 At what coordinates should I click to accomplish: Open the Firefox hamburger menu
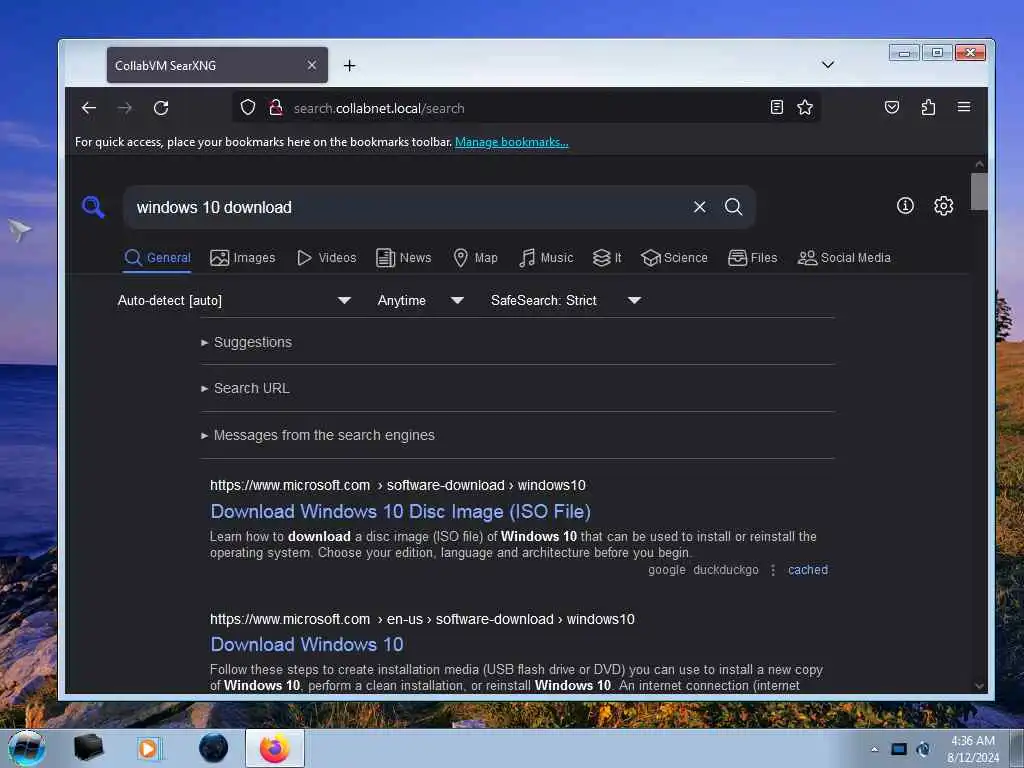coord(964,107)
